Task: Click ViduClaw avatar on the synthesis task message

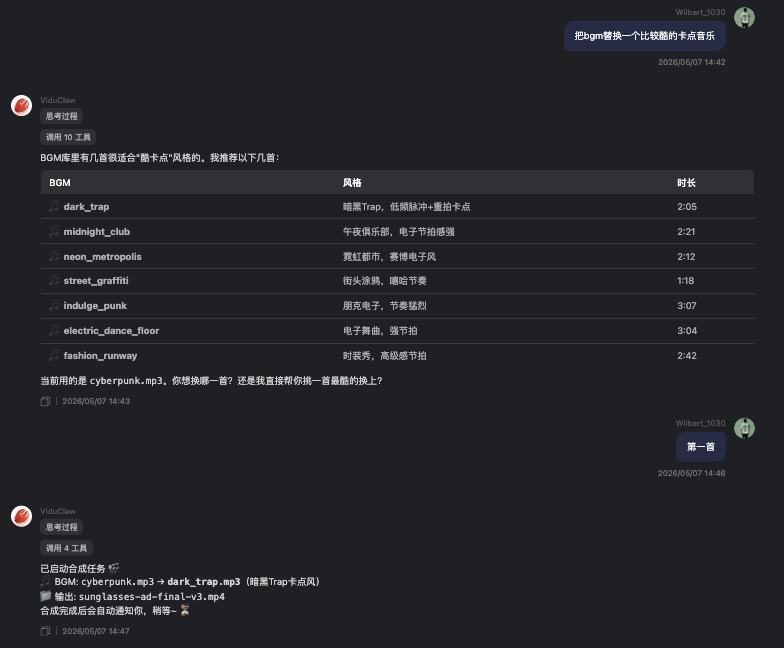Action: click(x=22, y=516)
